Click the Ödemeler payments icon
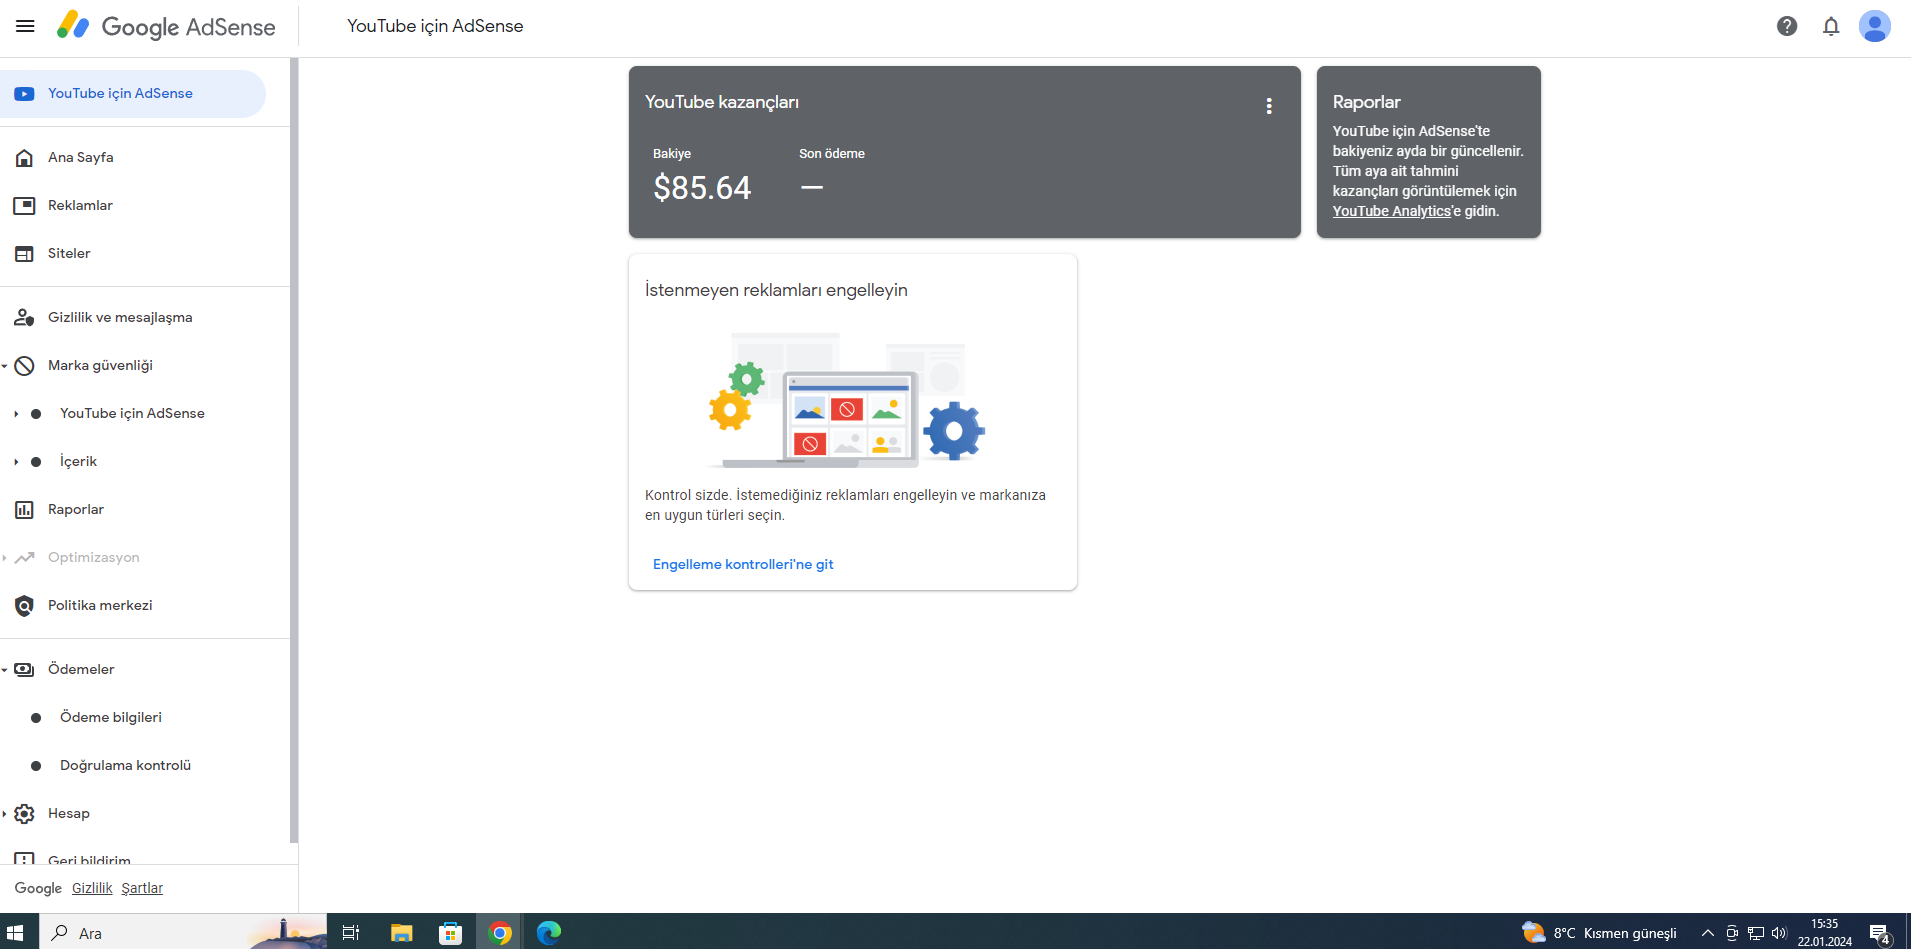Image resolution: width=1911 pixels, height=949 pixels. pos(24,670)
